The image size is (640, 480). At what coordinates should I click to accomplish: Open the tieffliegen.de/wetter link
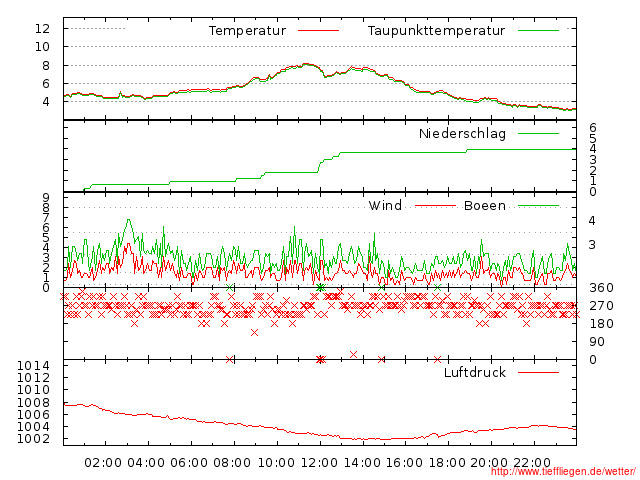[563, 471]
